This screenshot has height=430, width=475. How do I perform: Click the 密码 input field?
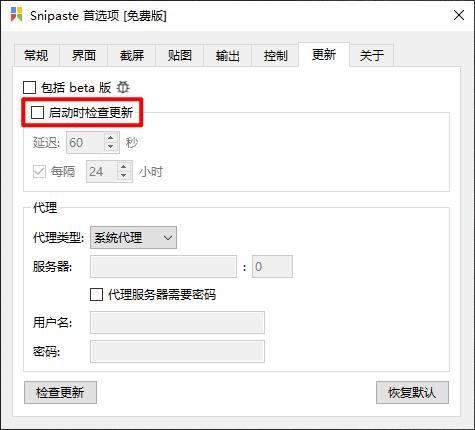click(x=177, y=351)
